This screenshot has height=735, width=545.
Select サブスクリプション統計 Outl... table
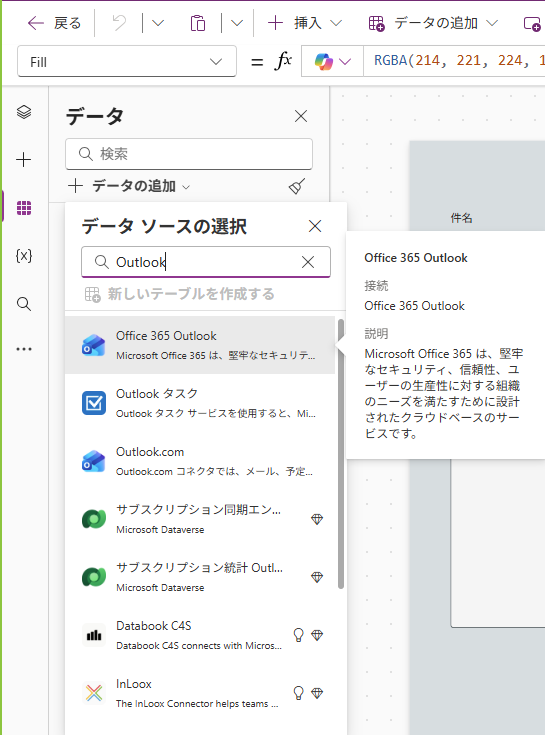[x=200, y=577]
